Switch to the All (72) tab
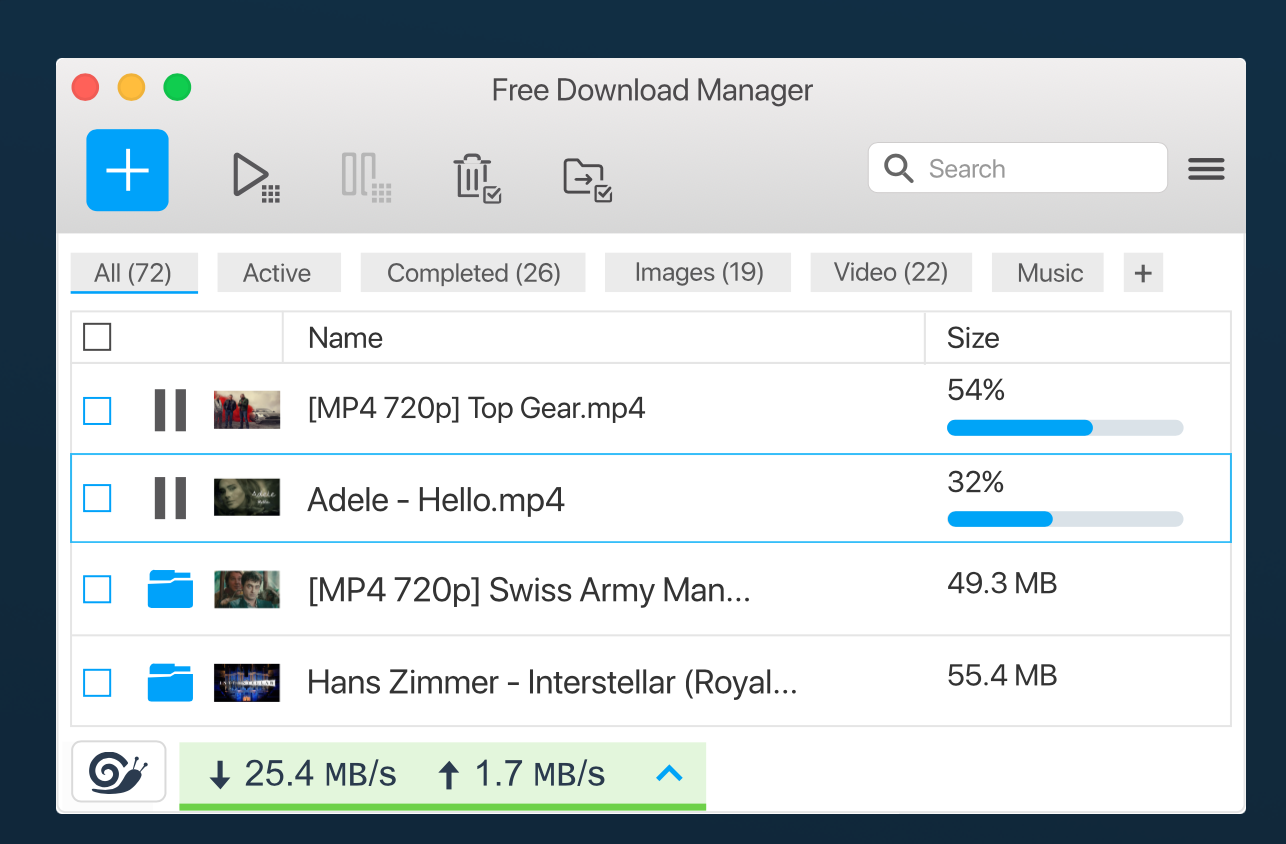Viewport: 1286px width, 844px height. (x=134, y=273)
